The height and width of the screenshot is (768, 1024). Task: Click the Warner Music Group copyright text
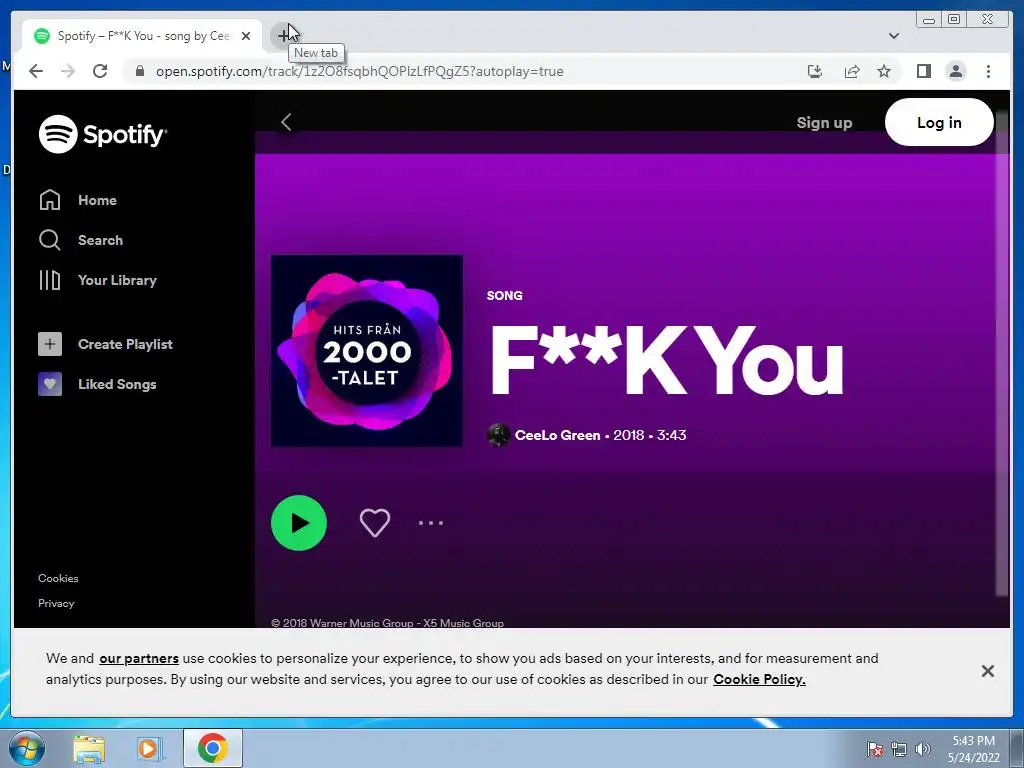coord(387,622)
